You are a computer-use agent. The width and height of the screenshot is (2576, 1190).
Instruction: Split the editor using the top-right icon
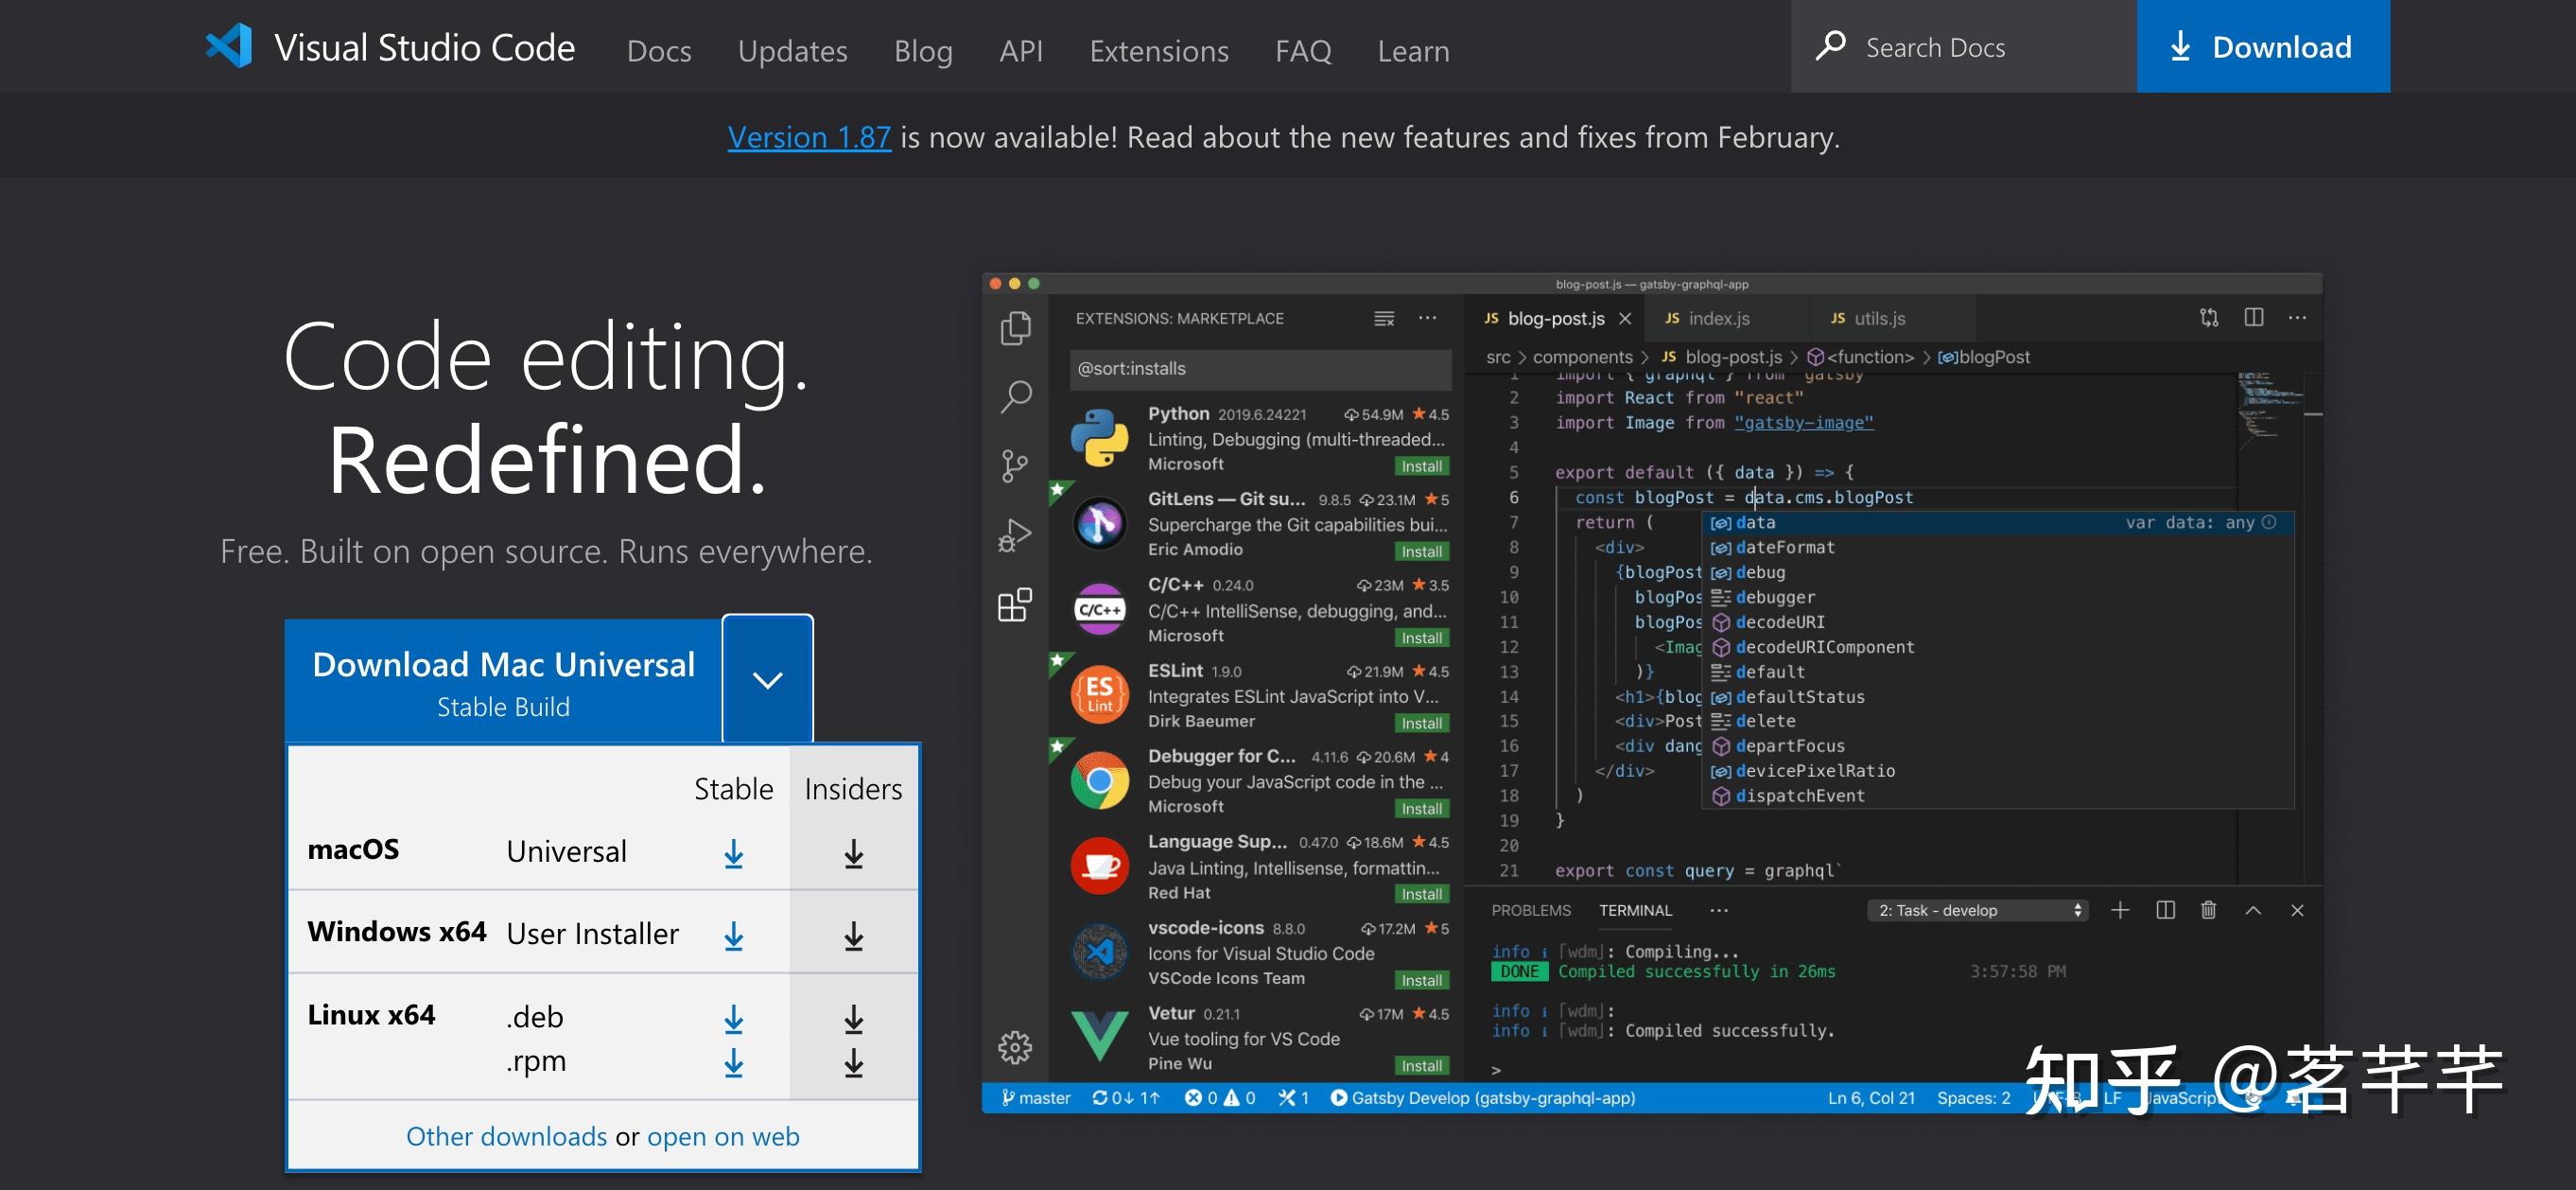tap(2255, 317)
